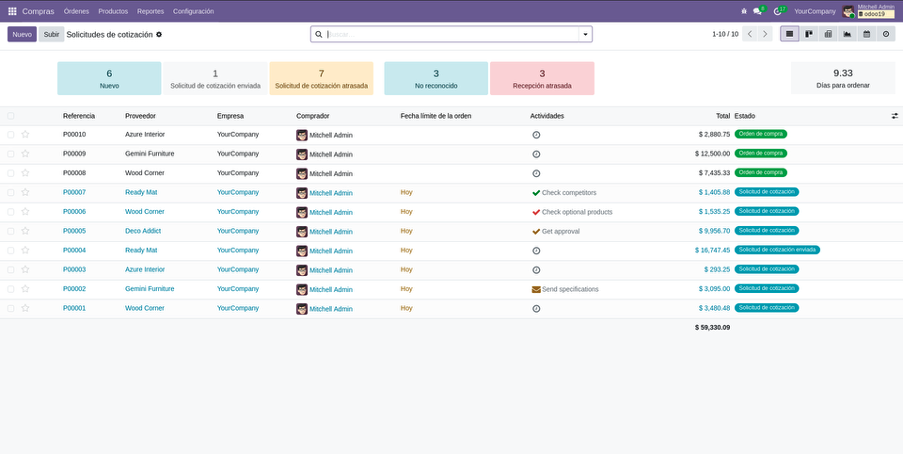The height and width of the screenshot is (454, 904).
Task: Open activity clock for P00010
Action: pyautogui.click(x=536, y=135)
